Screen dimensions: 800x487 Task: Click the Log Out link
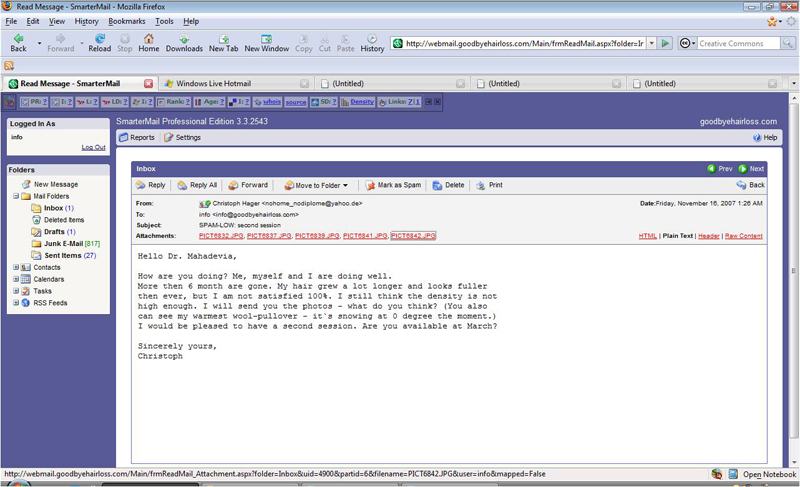click(93, 147)
